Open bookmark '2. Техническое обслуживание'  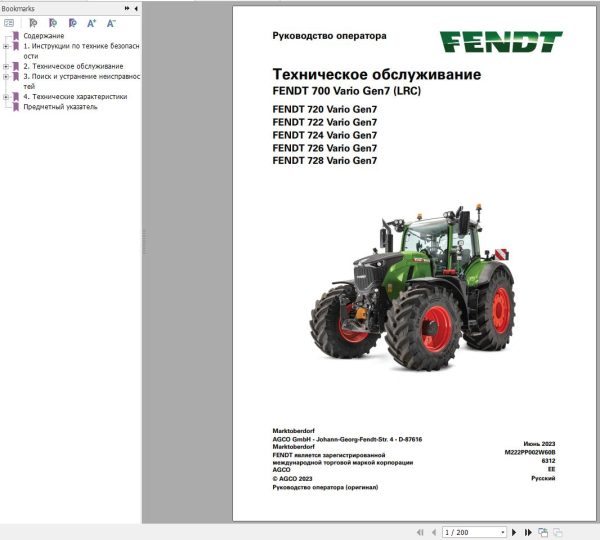tap(73, 66)
